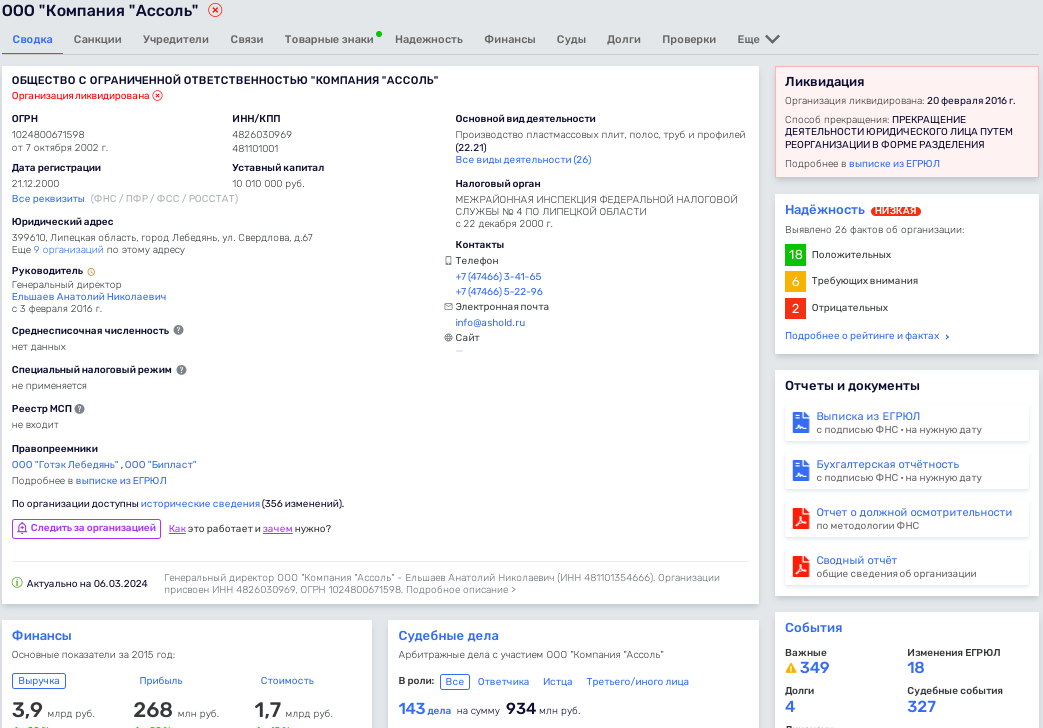Click the globe icon near Сайт
This screenshot has height=728, width=1043.
448,338
